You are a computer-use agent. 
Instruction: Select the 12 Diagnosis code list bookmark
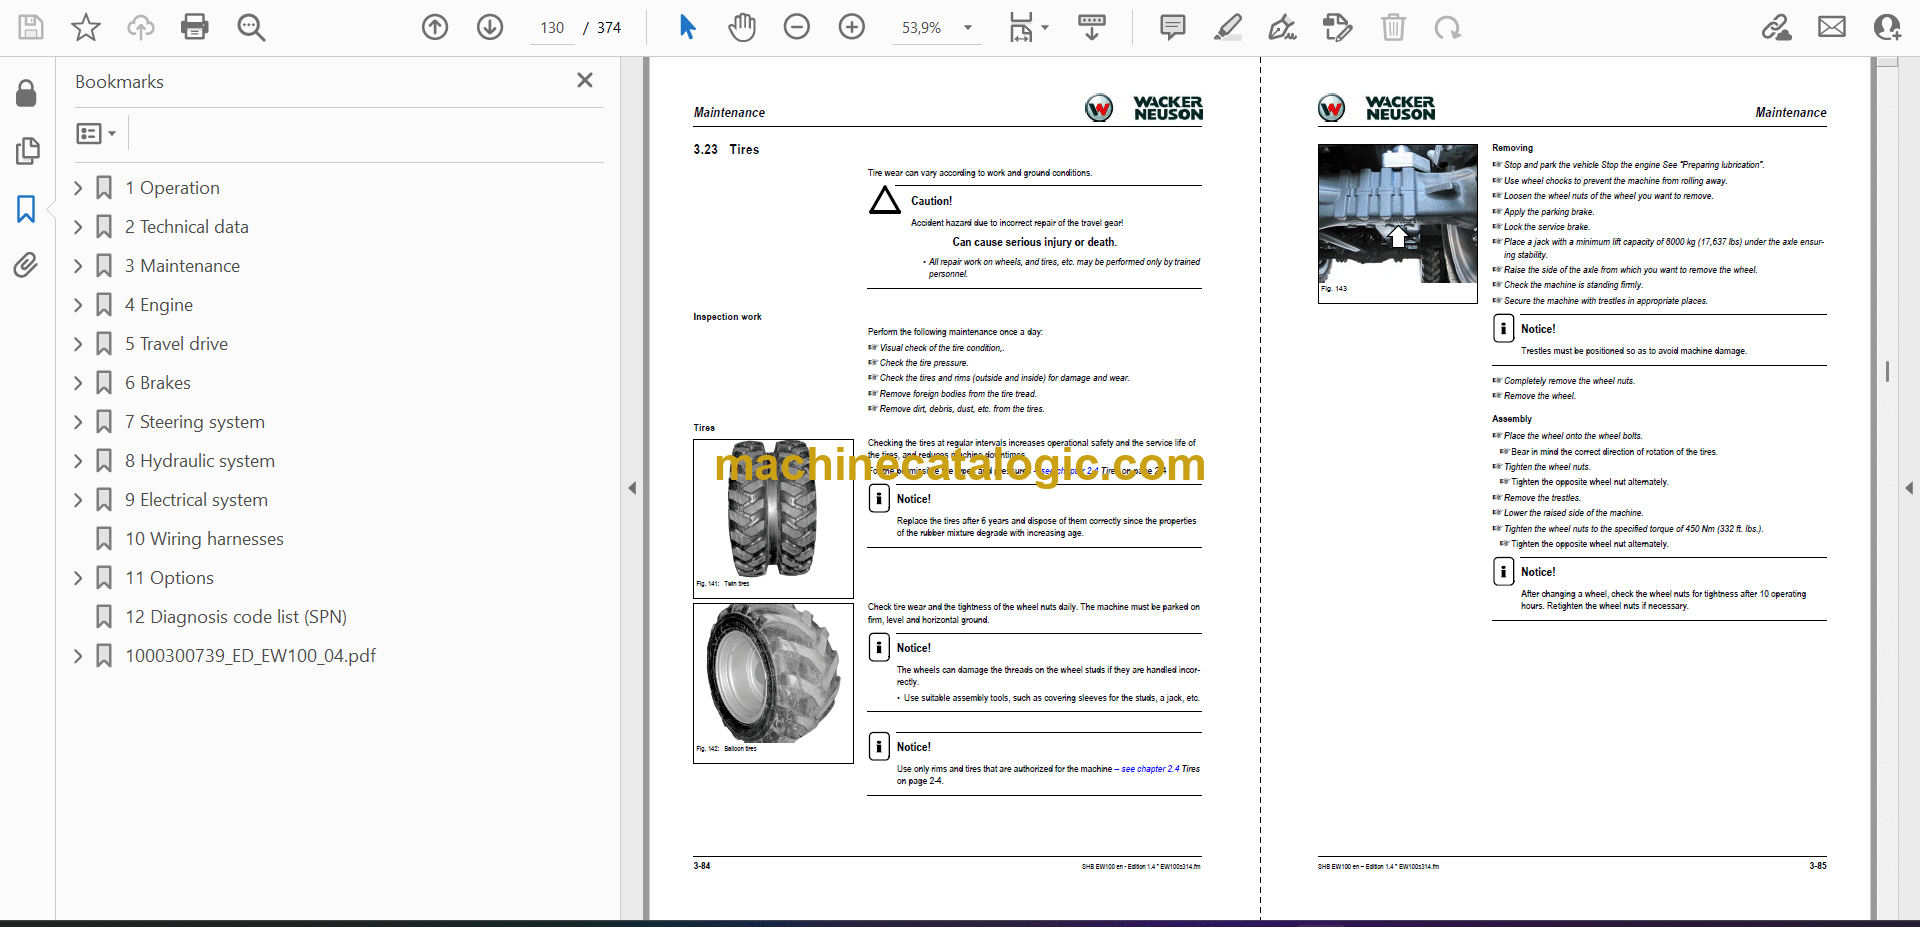[x=235, y=617]
